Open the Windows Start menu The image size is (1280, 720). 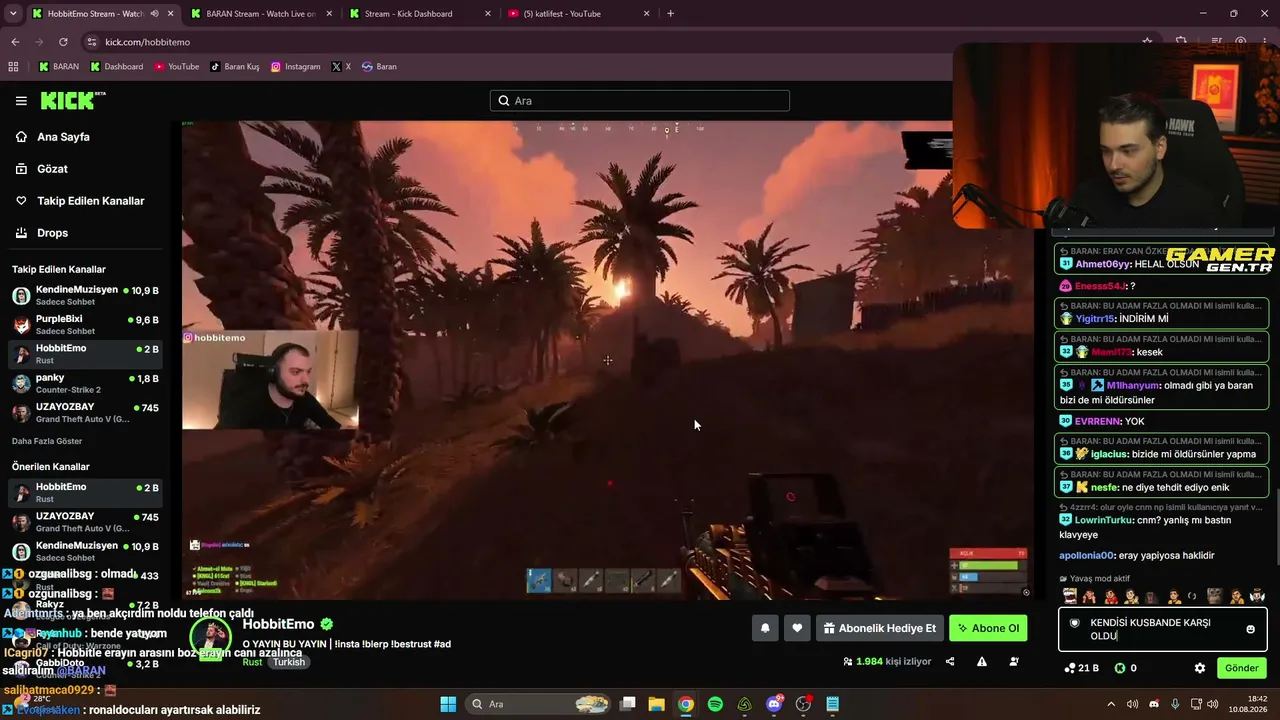click(x=448, y=704)
